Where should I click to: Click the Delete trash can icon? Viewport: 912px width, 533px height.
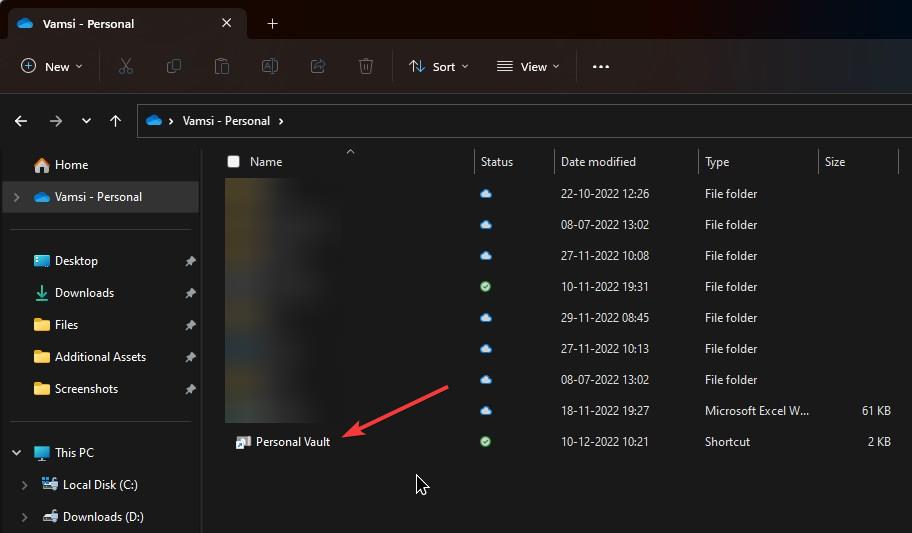click(366, 66)
